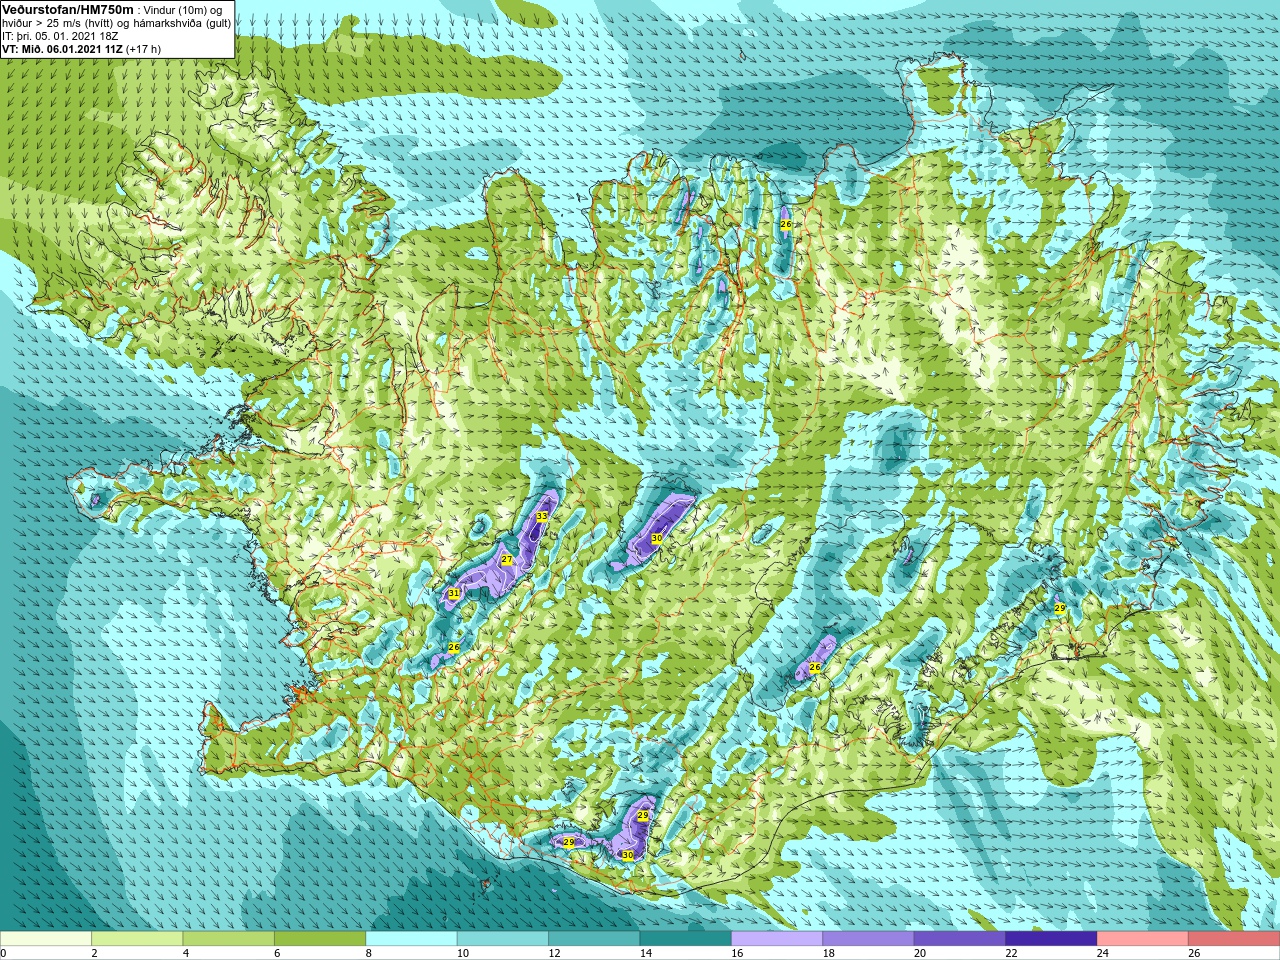Click the yellow gust label "31"
This screenshot has height=960, width=1280.
tap(454, 593)
